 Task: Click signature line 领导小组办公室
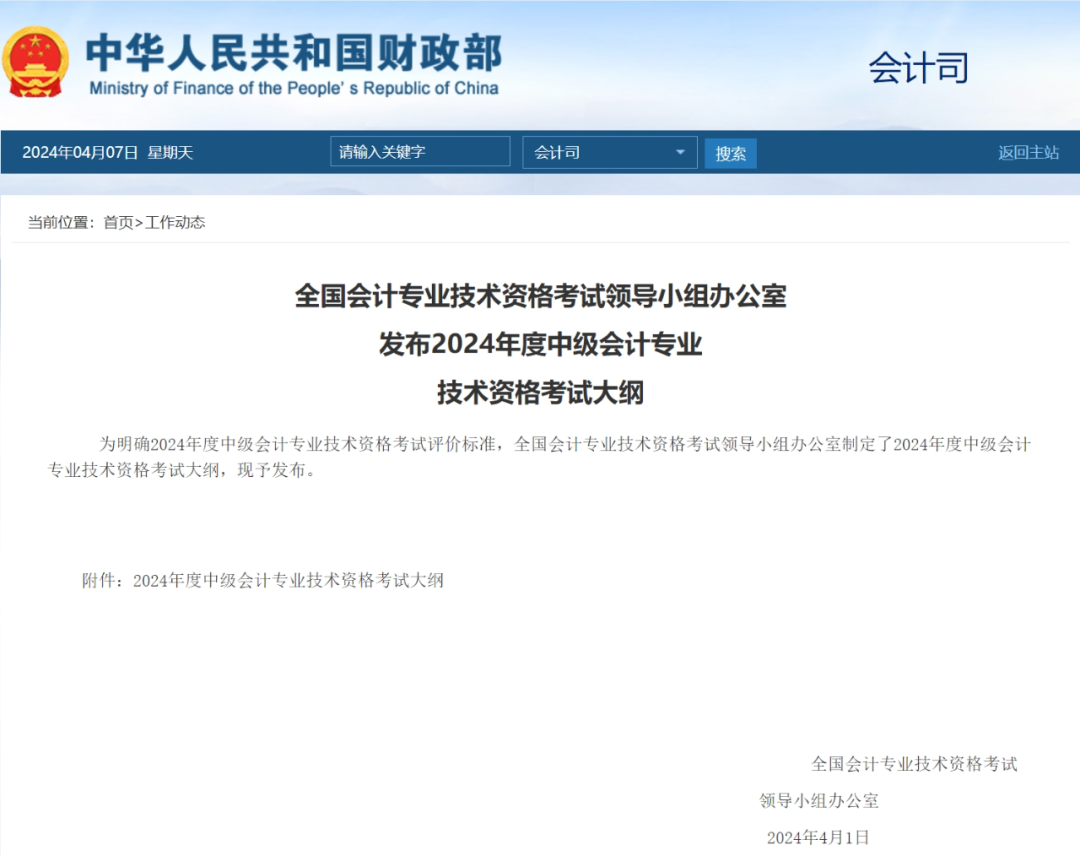(x=819, y=801)
